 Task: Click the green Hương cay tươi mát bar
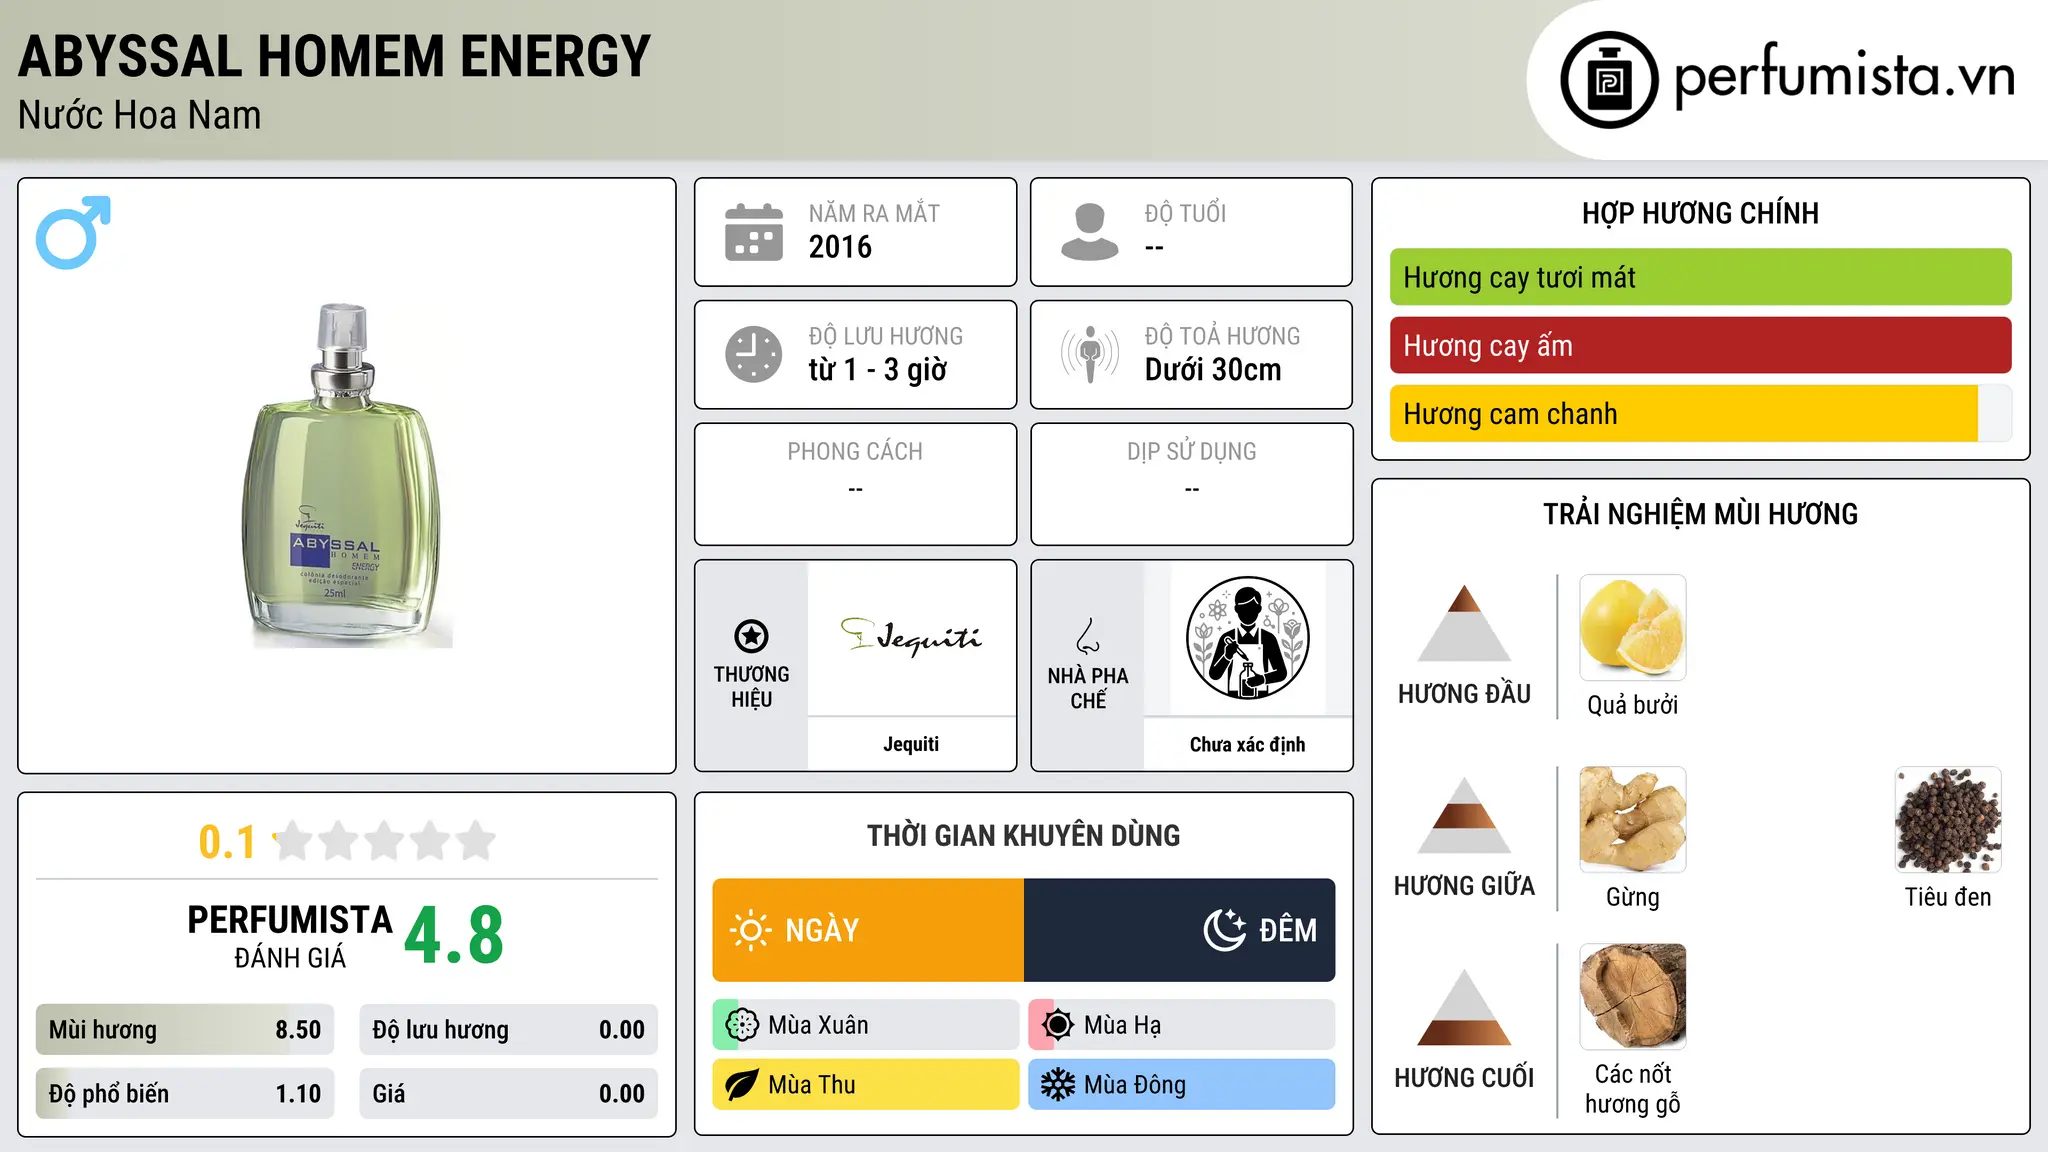[1700, 277]
